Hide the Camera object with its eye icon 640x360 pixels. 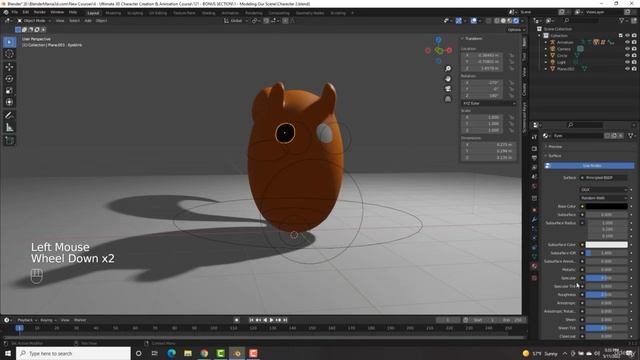coord(627,49)
